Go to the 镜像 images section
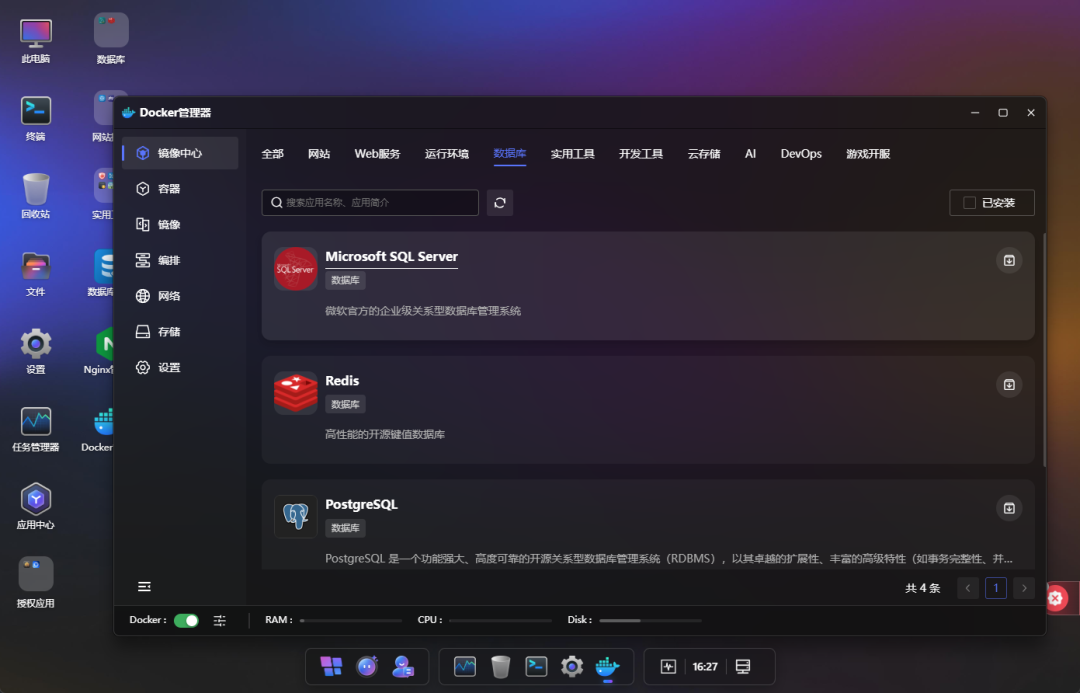Screen dimensions: 1080x693 point(180,225)
